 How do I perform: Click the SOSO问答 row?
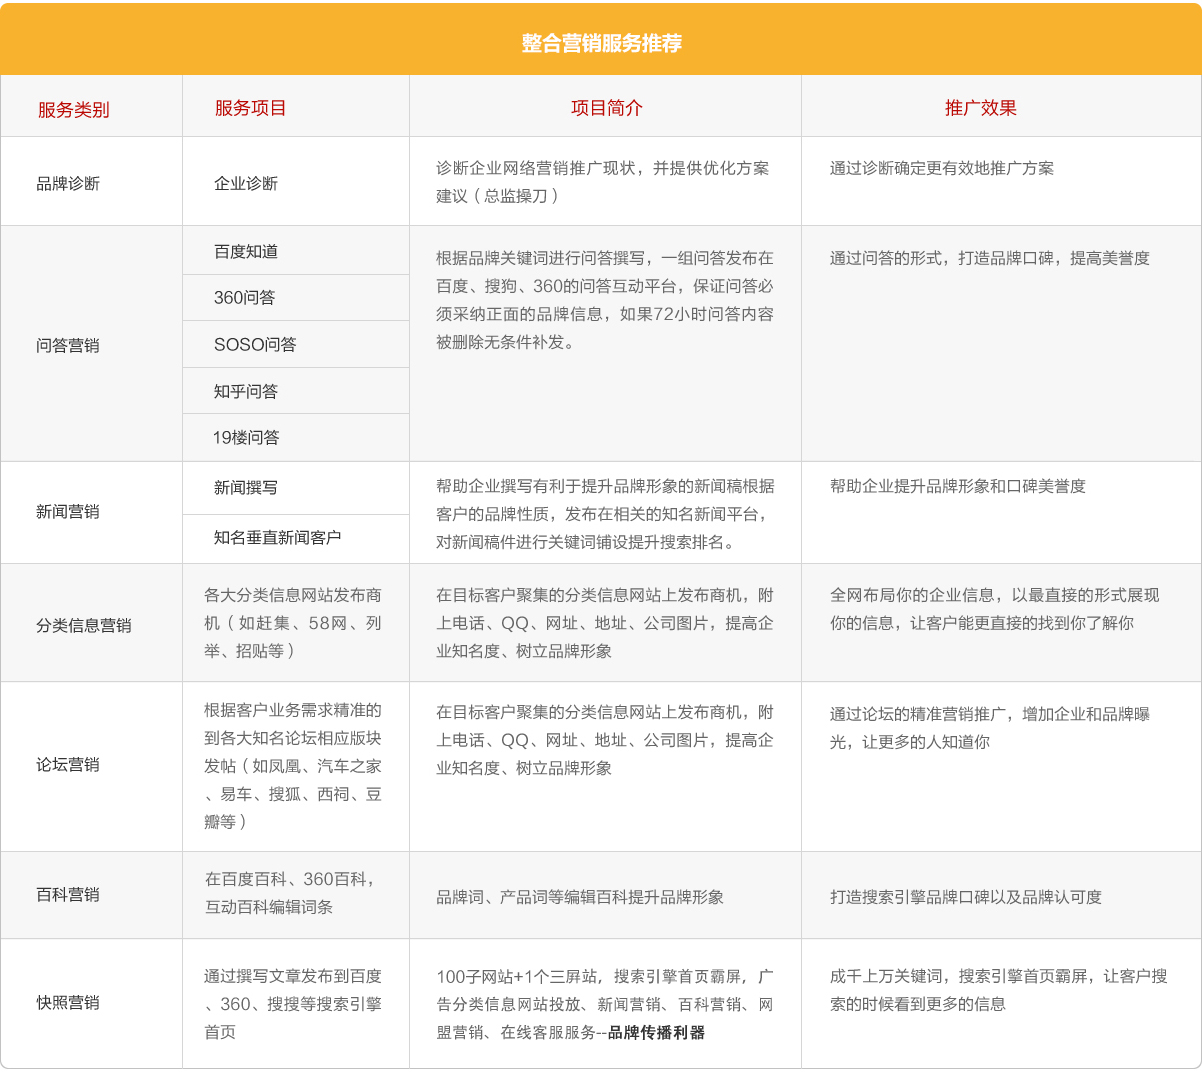pyautogui.click(x=255, y=344)
